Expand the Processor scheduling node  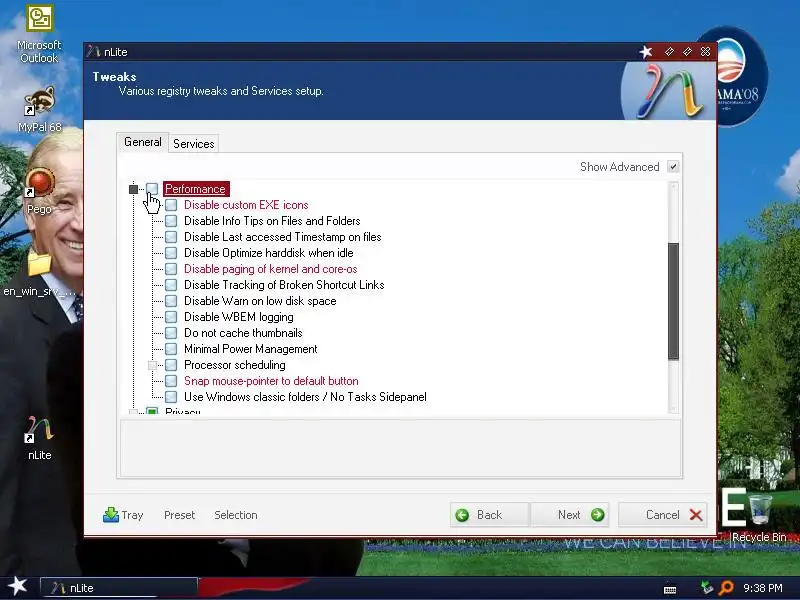152,365
